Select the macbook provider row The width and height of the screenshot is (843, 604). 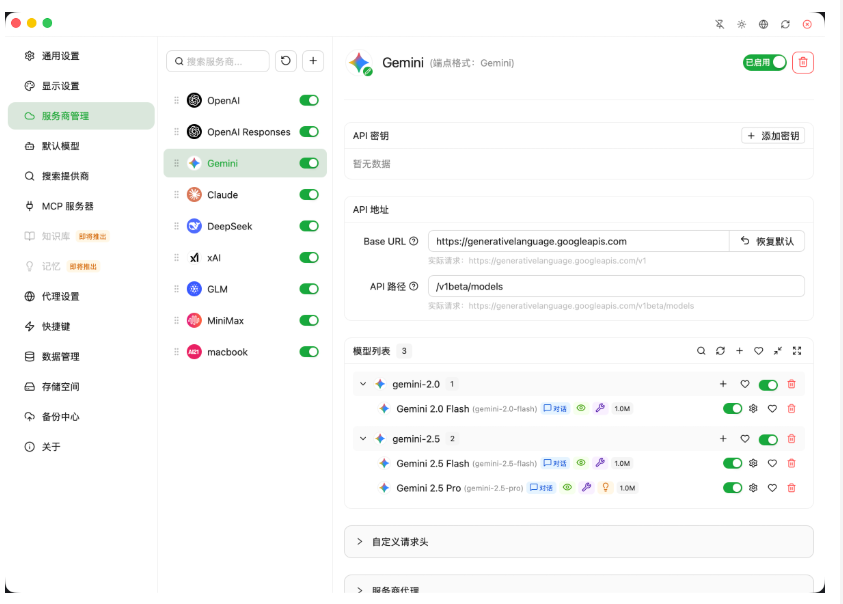[245, 352]
